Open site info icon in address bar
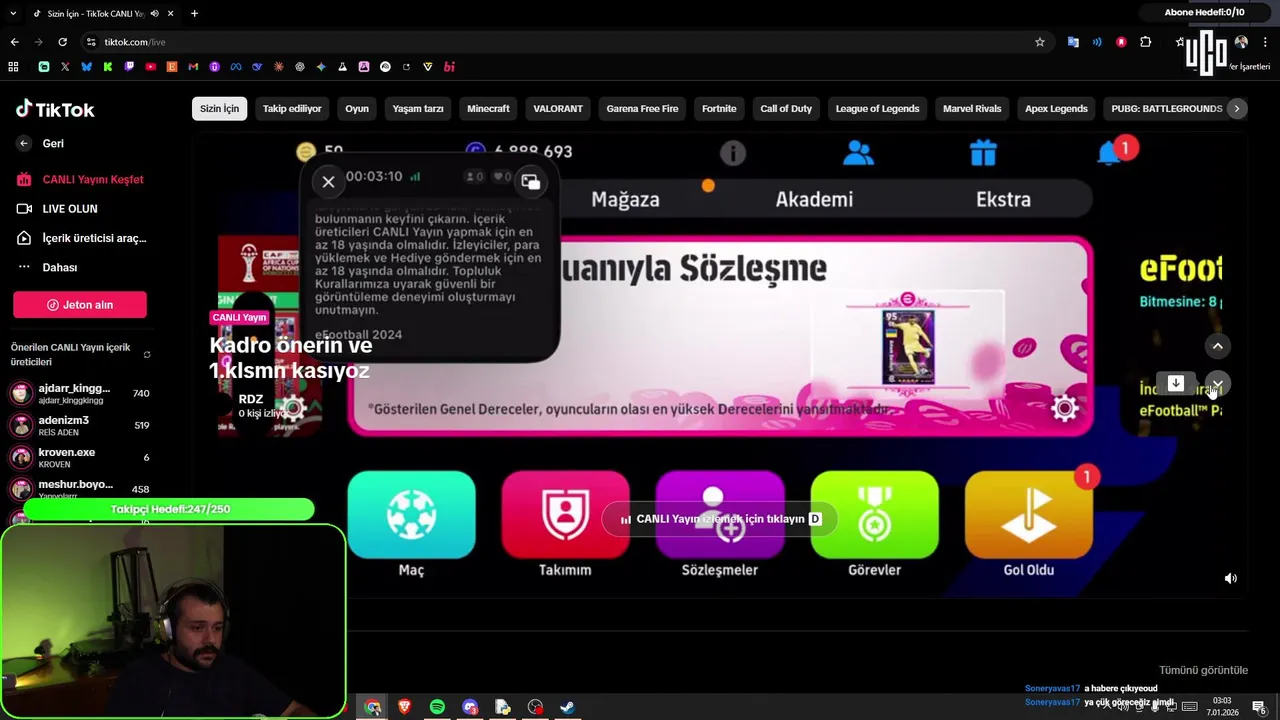Viewport: 1280px width, 720px height. 91,42
